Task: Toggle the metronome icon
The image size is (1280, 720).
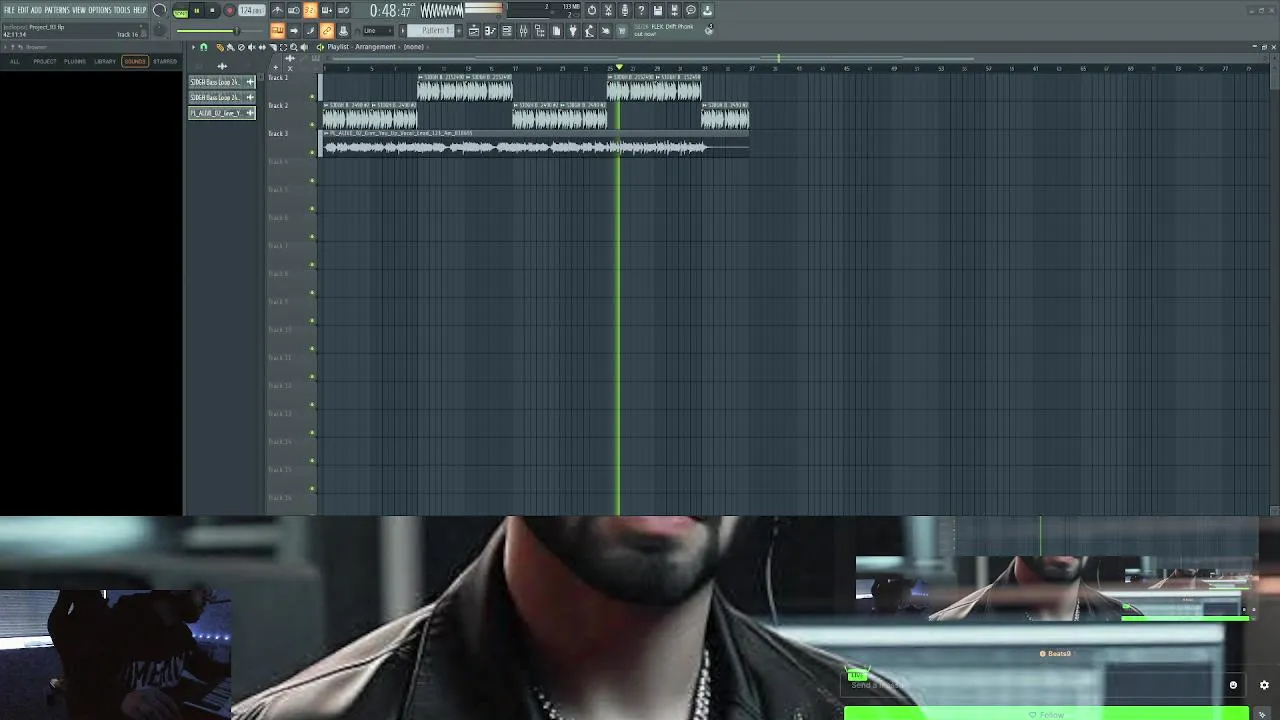Action: tap(277, 10)
